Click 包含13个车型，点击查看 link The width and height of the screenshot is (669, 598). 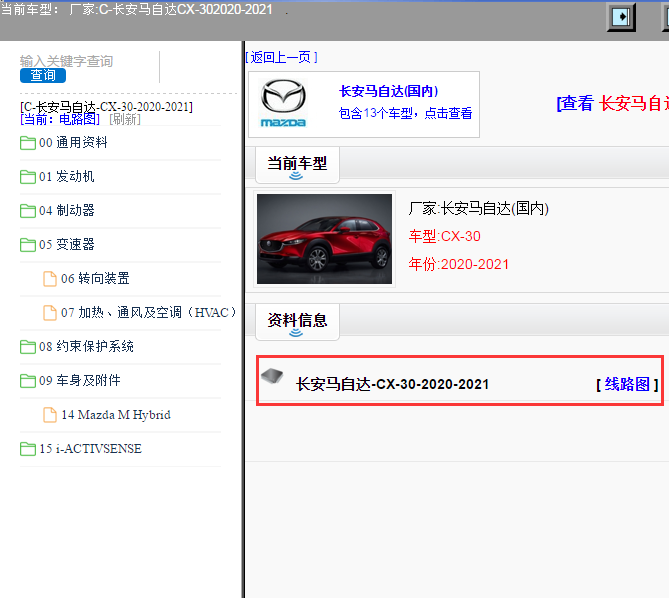point(405,113)
